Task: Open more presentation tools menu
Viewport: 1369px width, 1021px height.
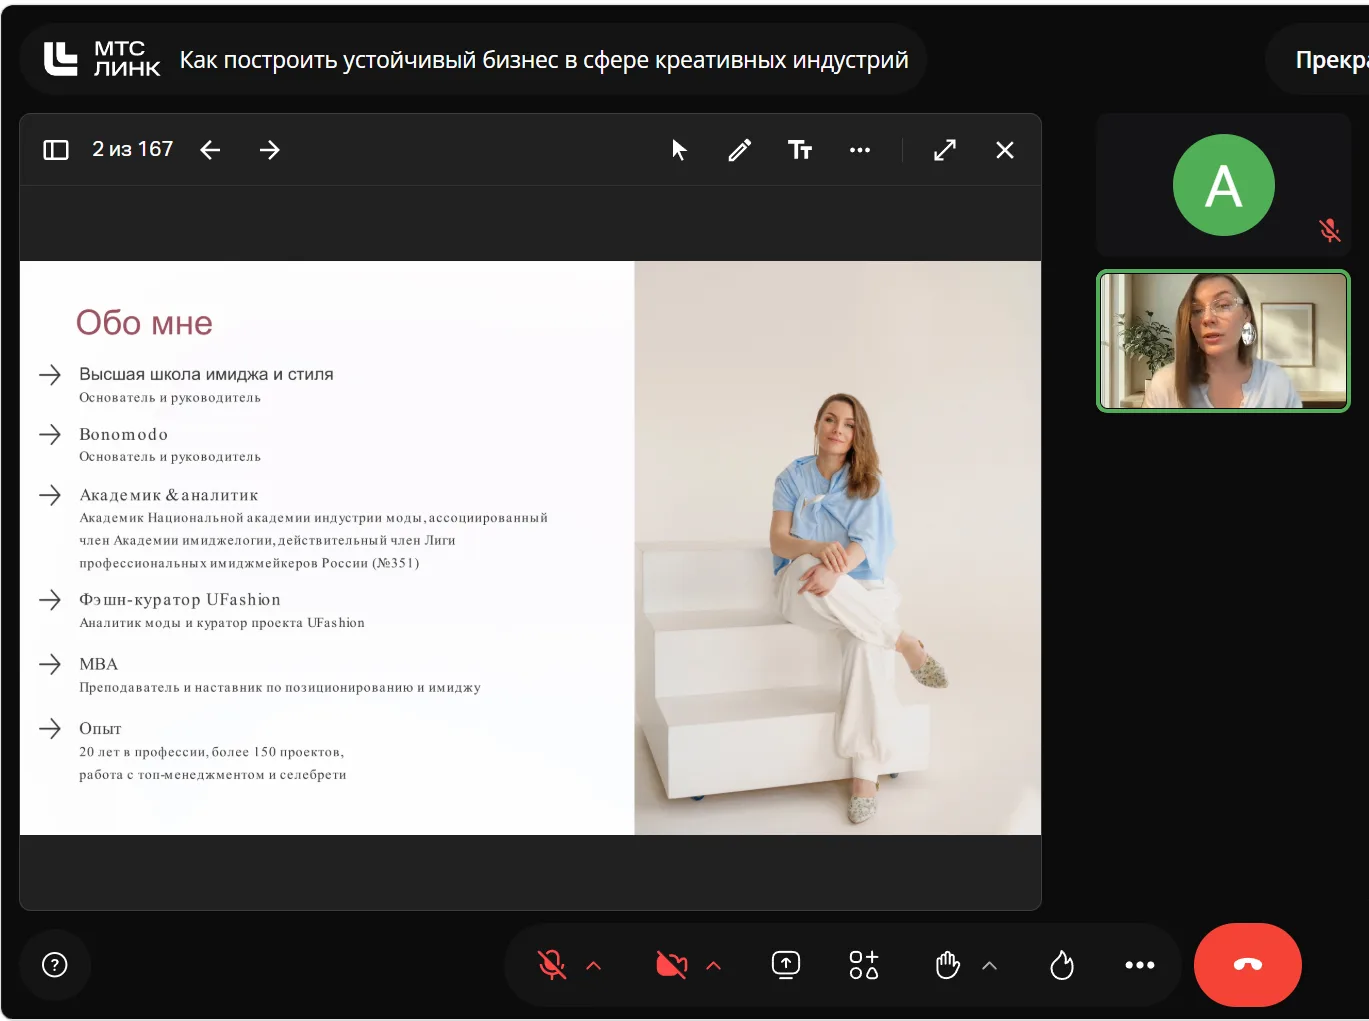Action: coord(860,150)
